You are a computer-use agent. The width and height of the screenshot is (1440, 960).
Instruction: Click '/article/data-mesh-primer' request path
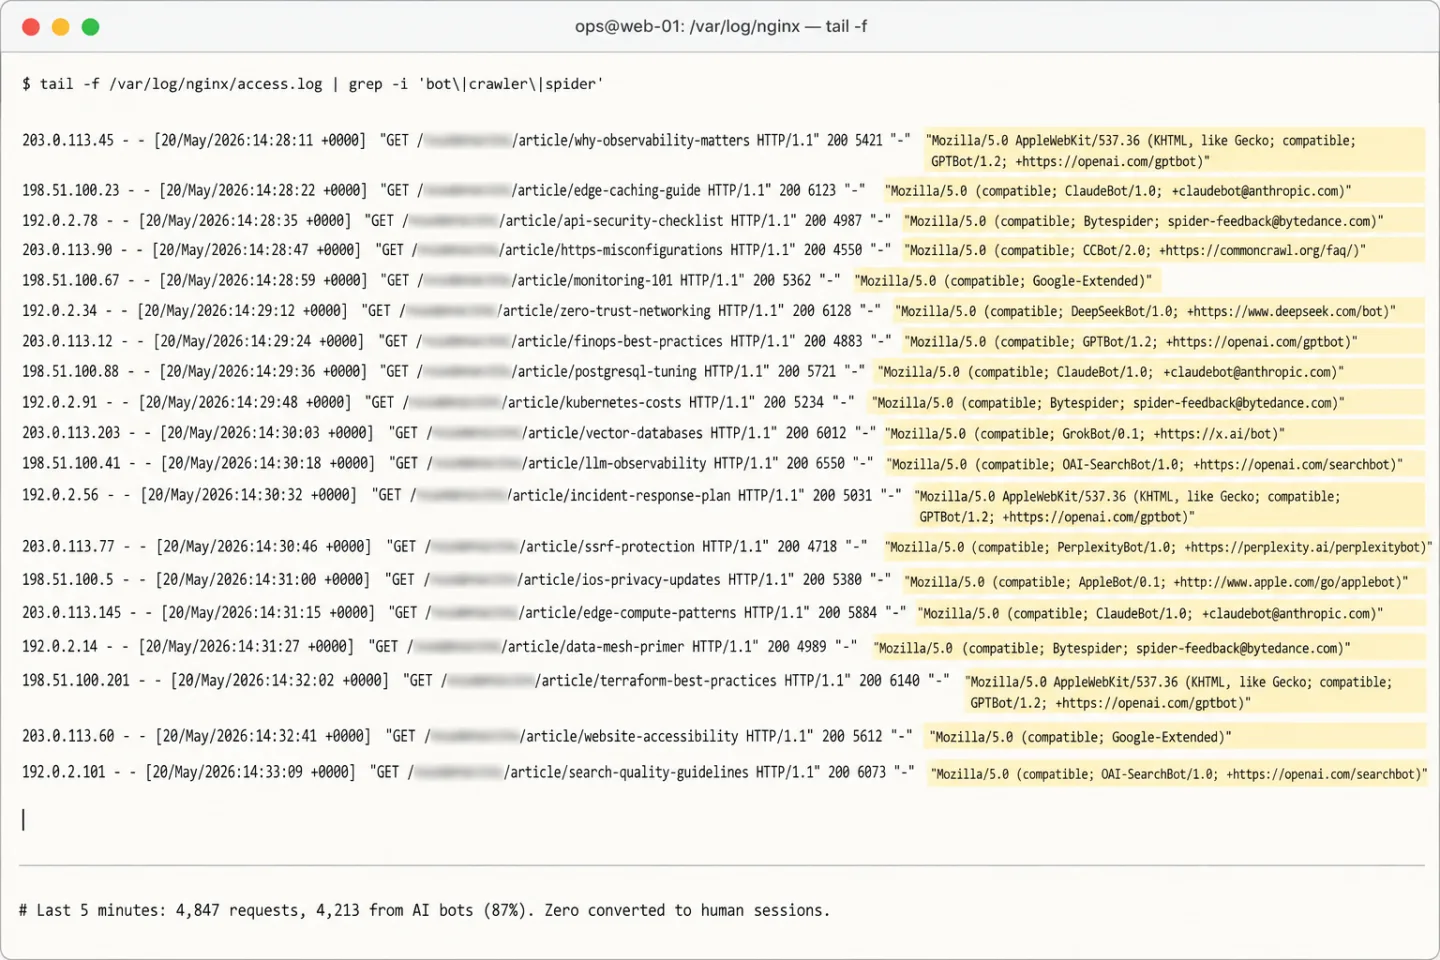[x=593, y=646]
